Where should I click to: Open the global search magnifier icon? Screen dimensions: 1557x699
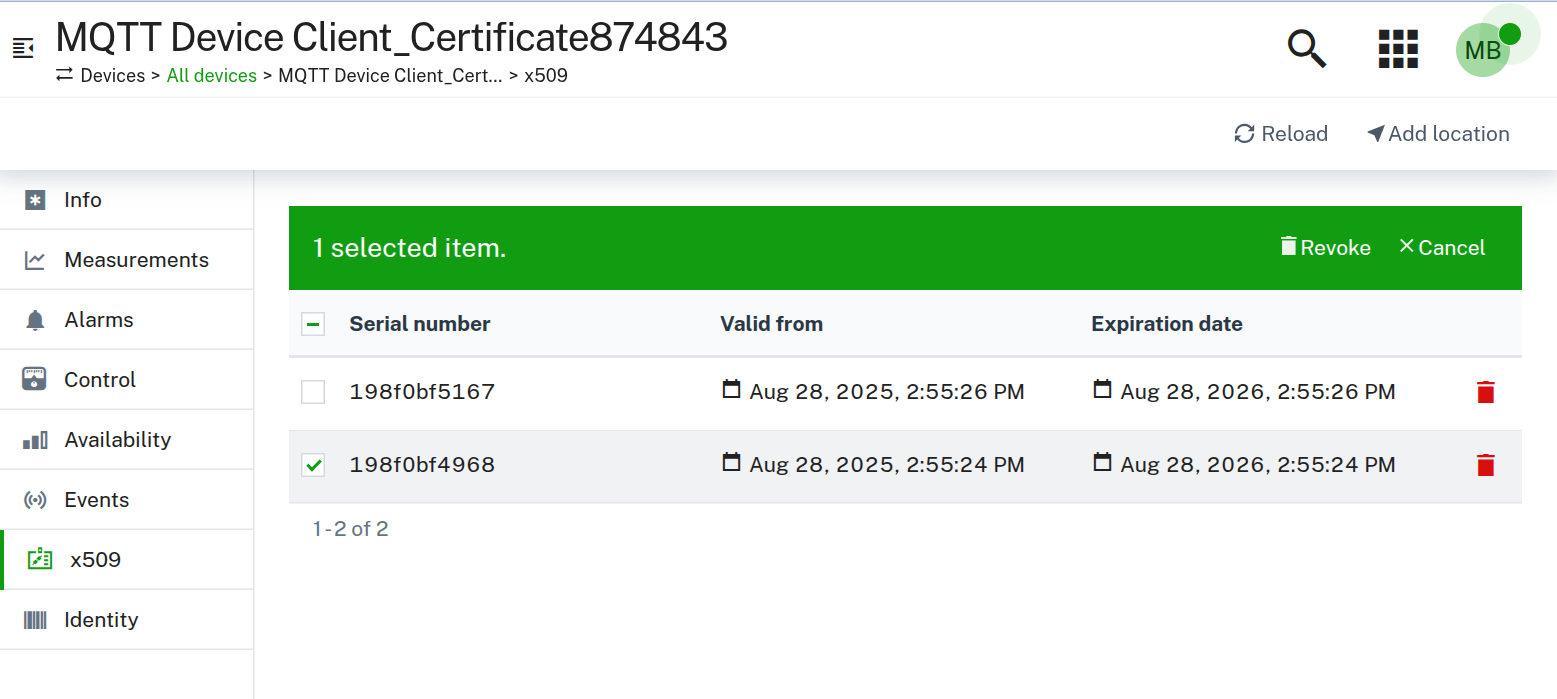[1306, 48]
